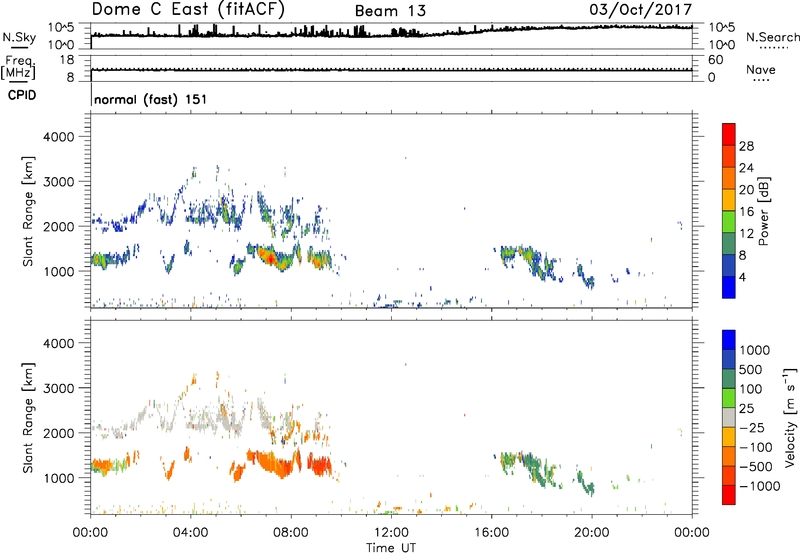Click the "12" value on the power color bar
Viewport: 800px width, 554px height.
click(x=746, y=234)
